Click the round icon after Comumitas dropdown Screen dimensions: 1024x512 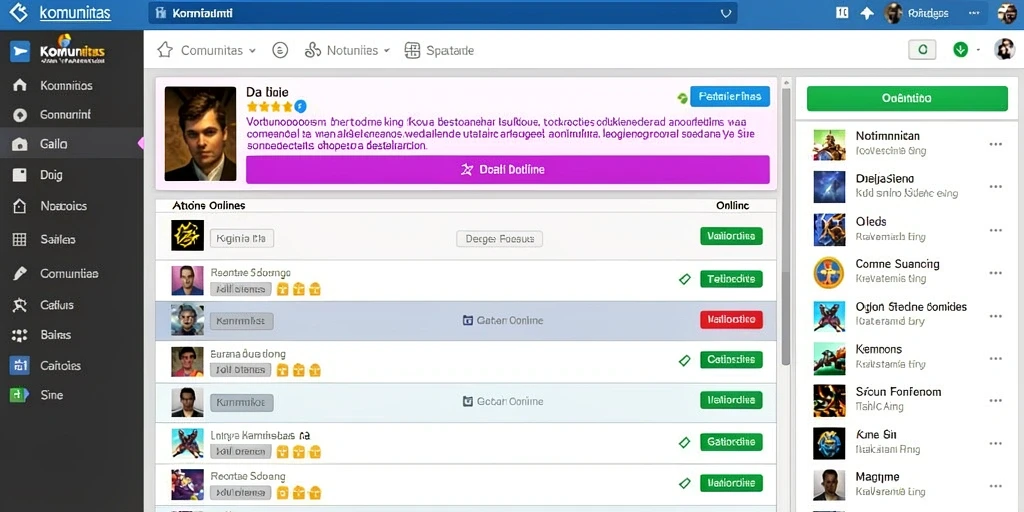[x=280, y=50]
